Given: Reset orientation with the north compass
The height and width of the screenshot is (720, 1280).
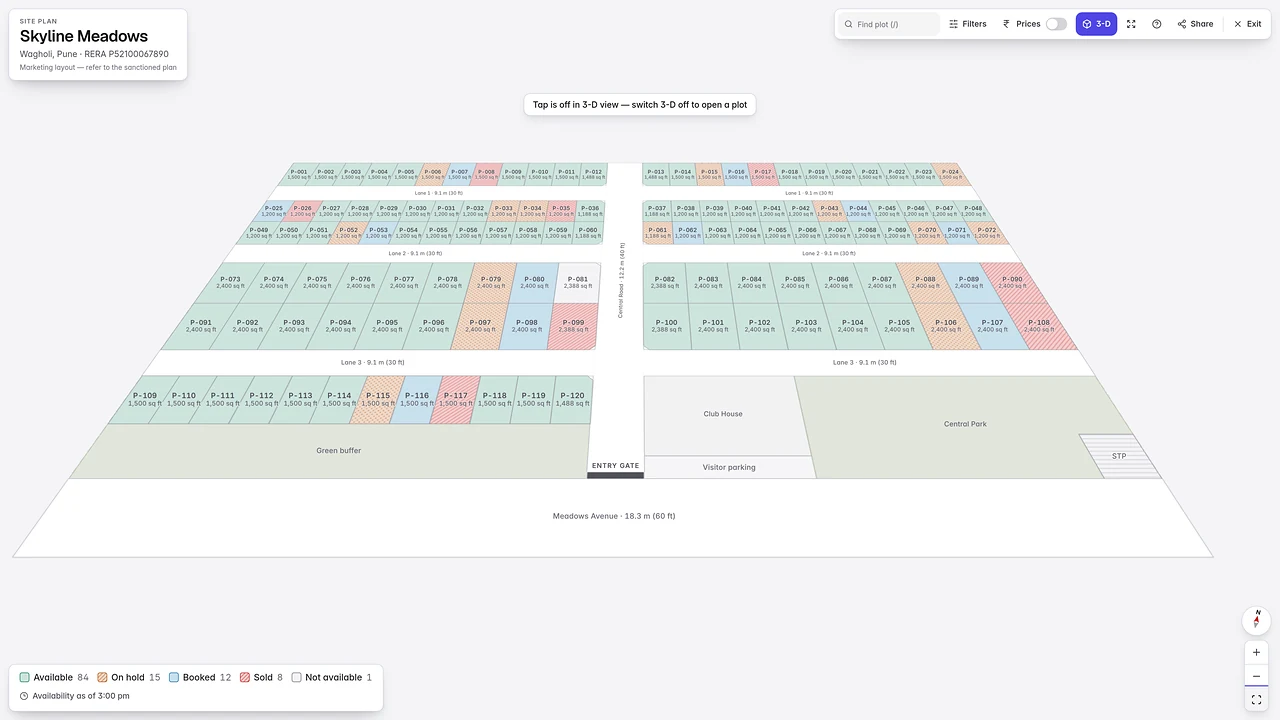Looking at the screenshot, I should point(1256,620).
